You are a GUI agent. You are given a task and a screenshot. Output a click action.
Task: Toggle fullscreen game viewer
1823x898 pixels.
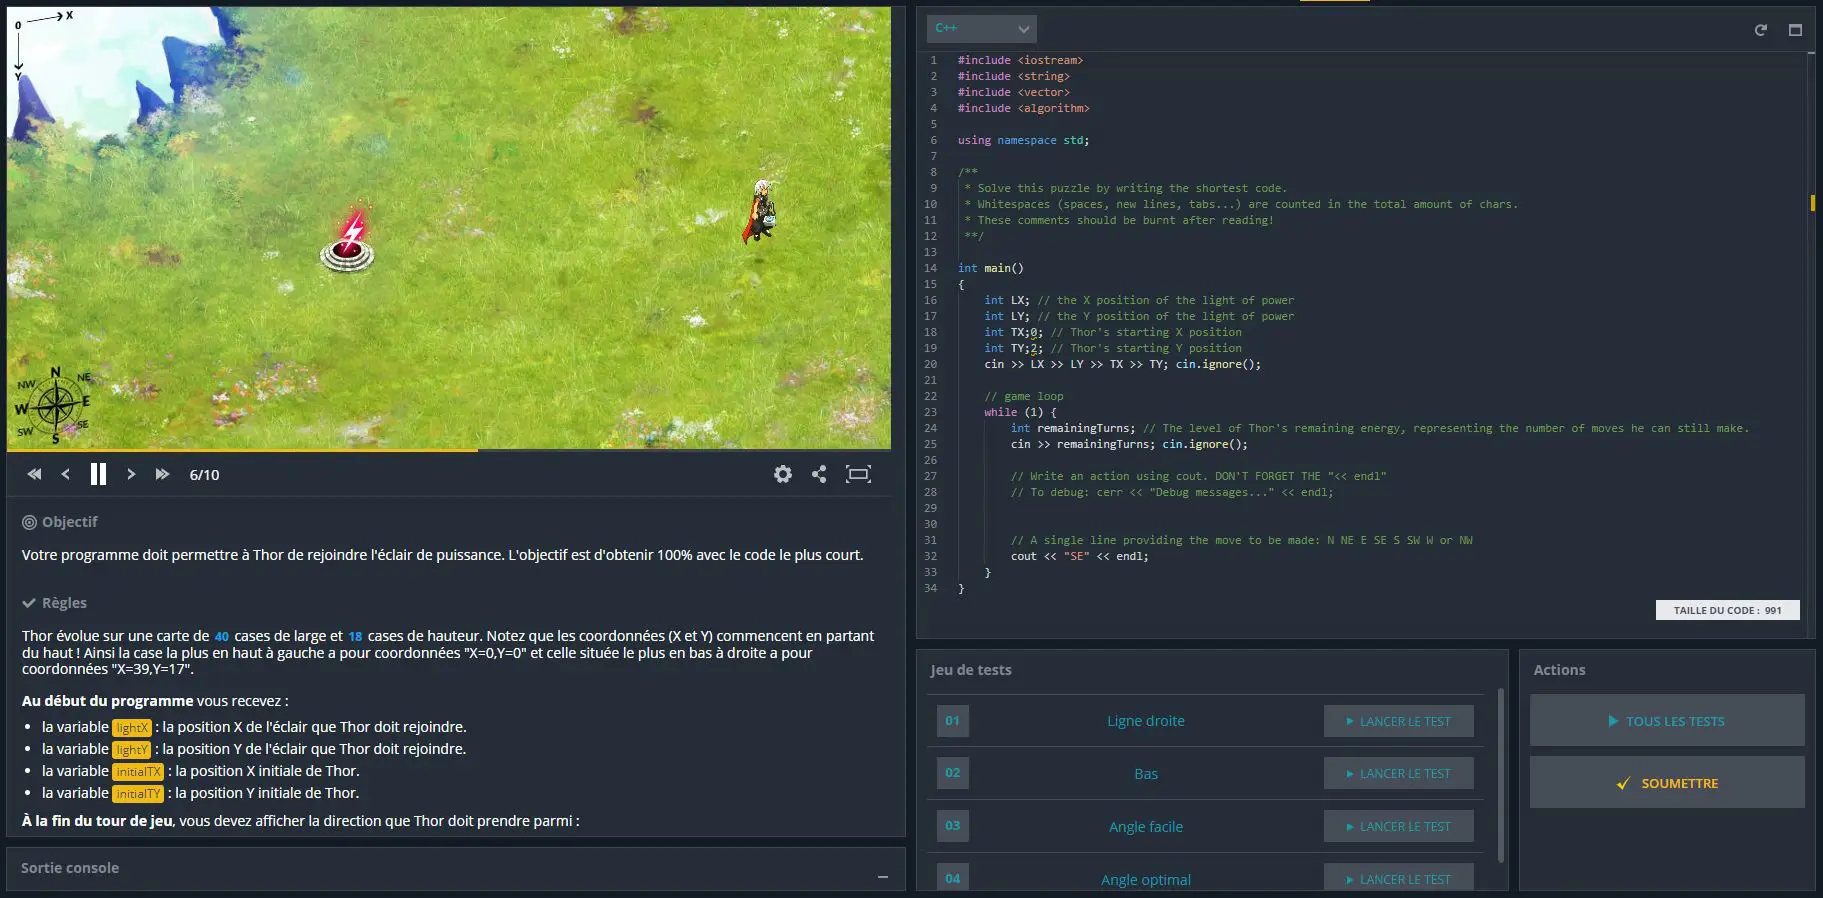[x=858, y=474]
